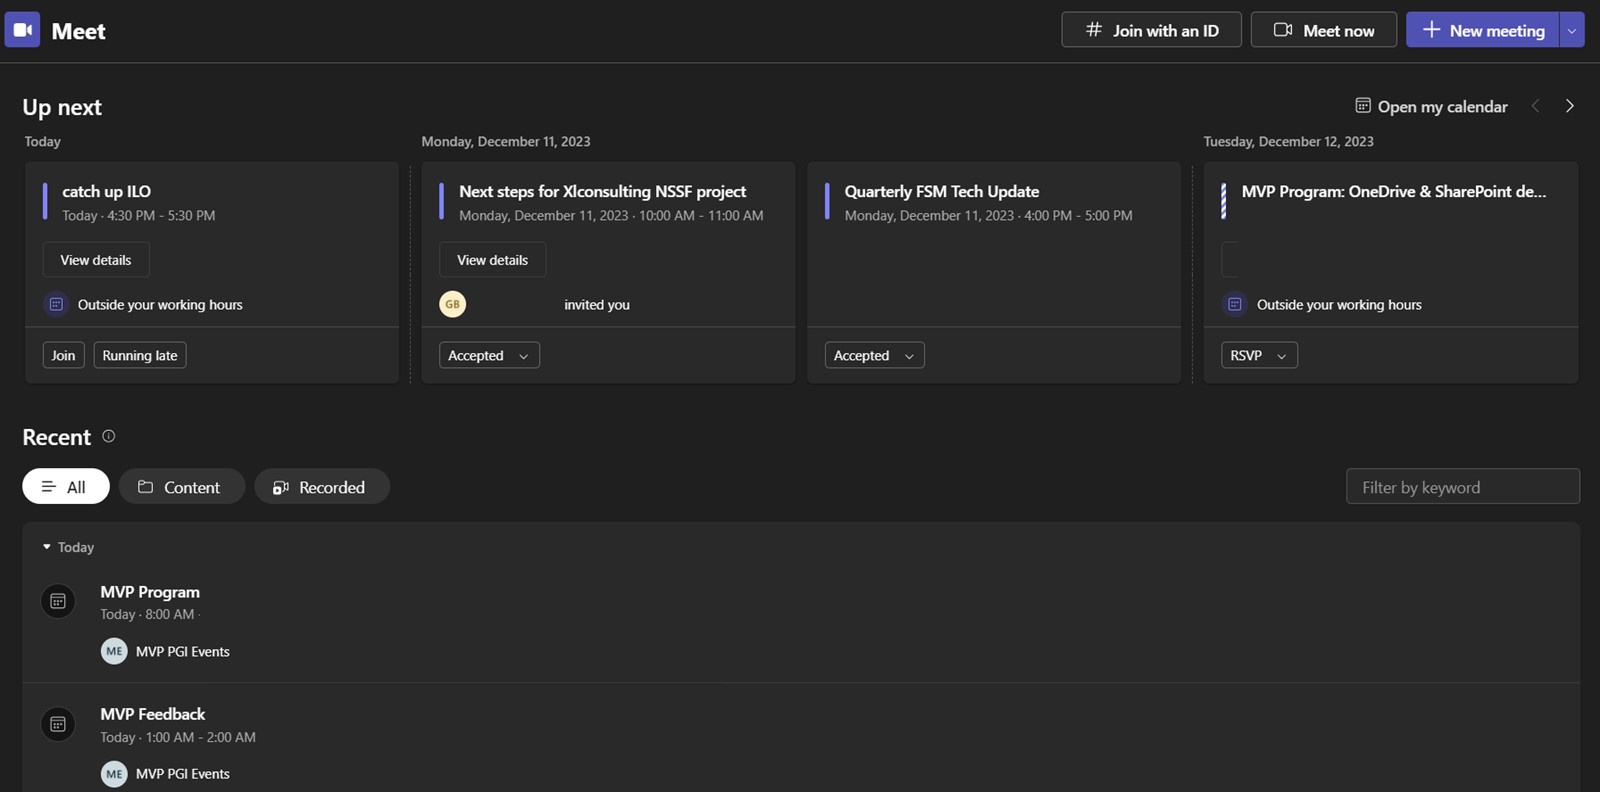Open Accepted dropdown for Quarterly FSM Tech Update

click(875, 355)
